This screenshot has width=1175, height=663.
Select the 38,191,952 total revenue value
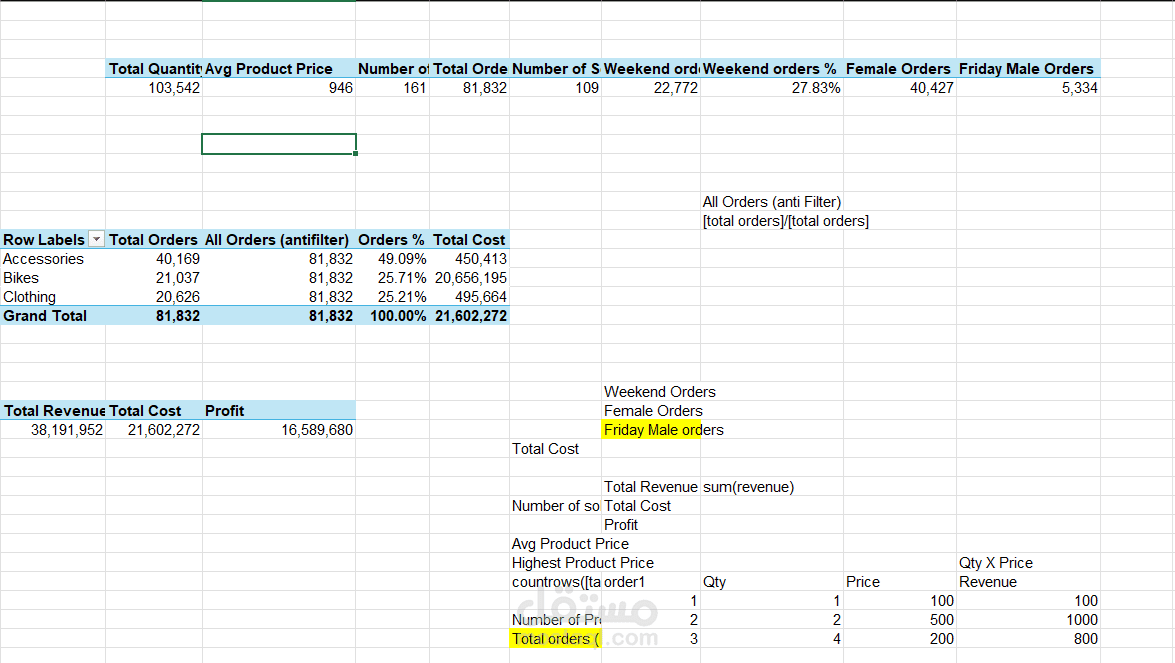point(52,430)
